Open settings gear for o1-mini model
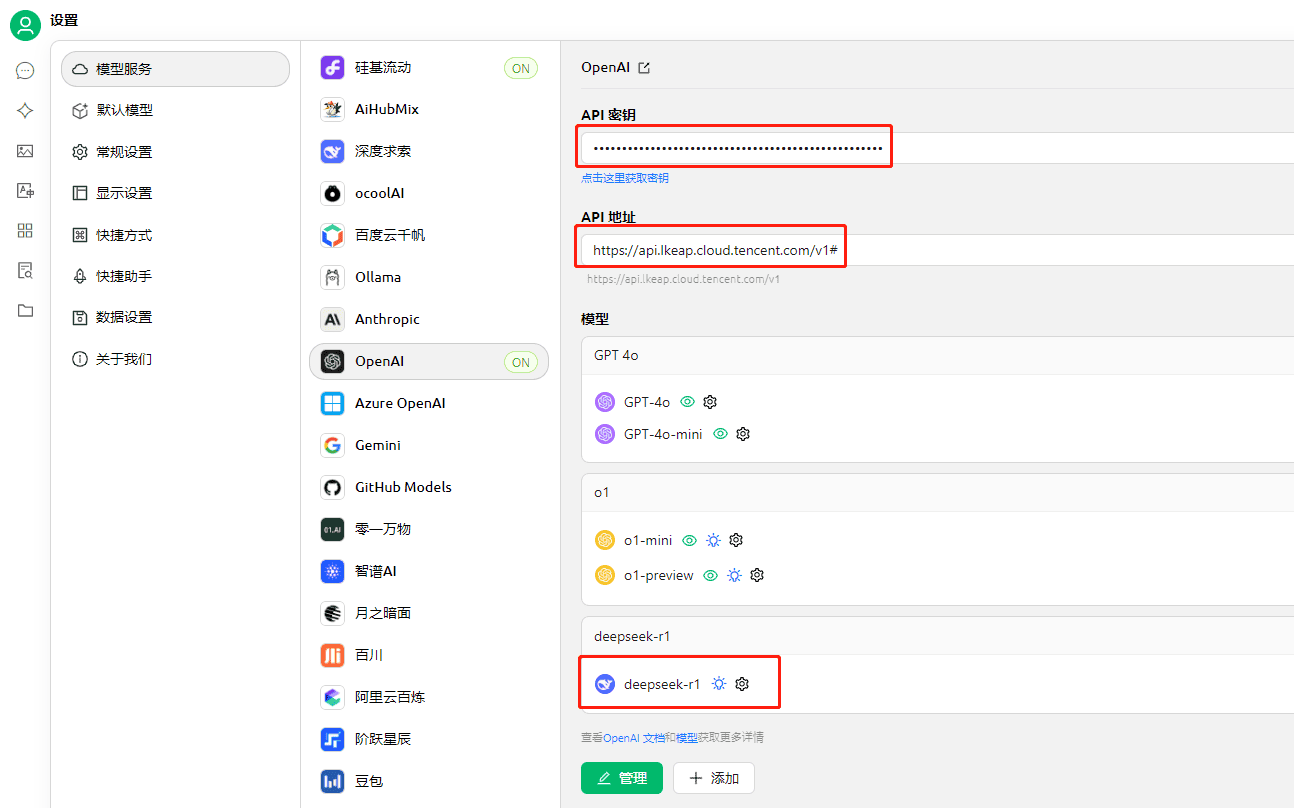Screen dimensions: 1294x808 click(736, 540)
